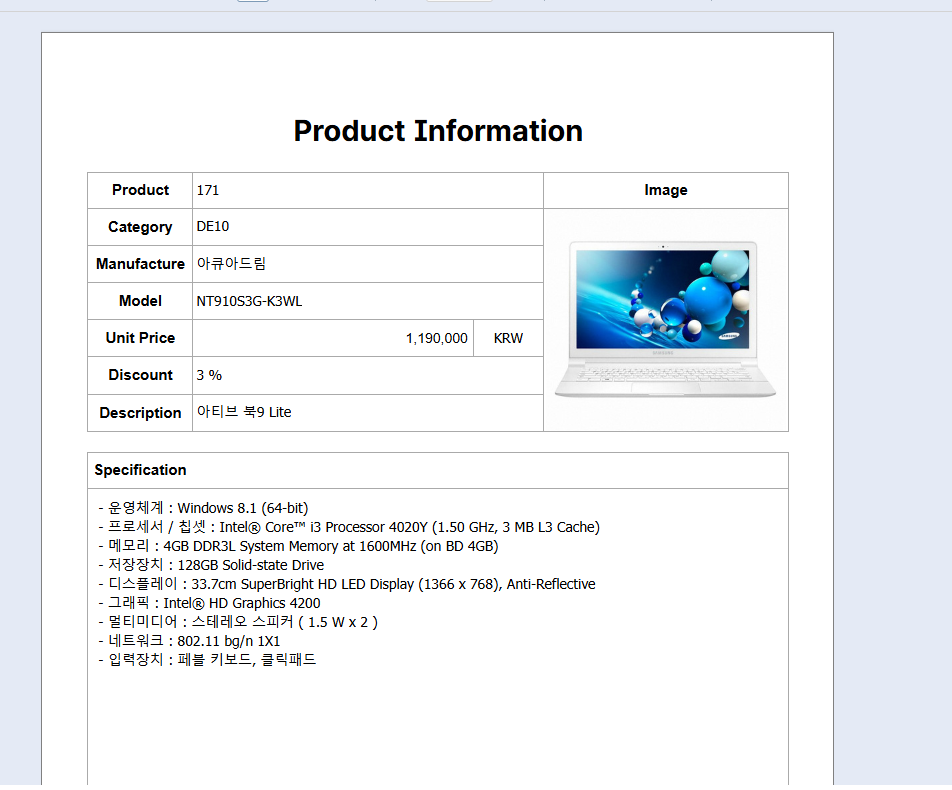Viewport: 952px width, 790px height.
Task: Click model value NT910S3G-K3WL
Action: coord(249,301)
